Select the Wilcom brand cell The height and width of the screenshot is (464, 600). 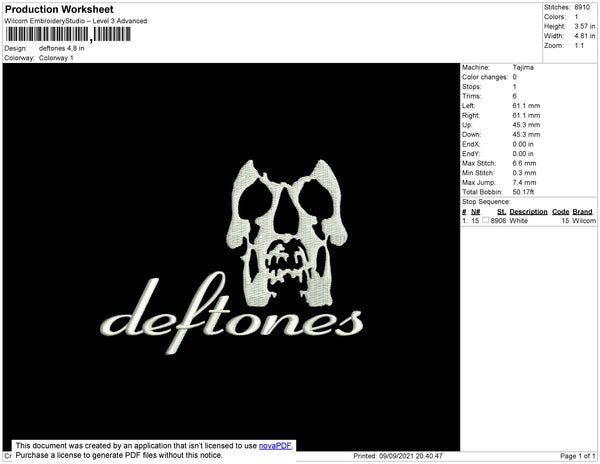click(584, 221)
